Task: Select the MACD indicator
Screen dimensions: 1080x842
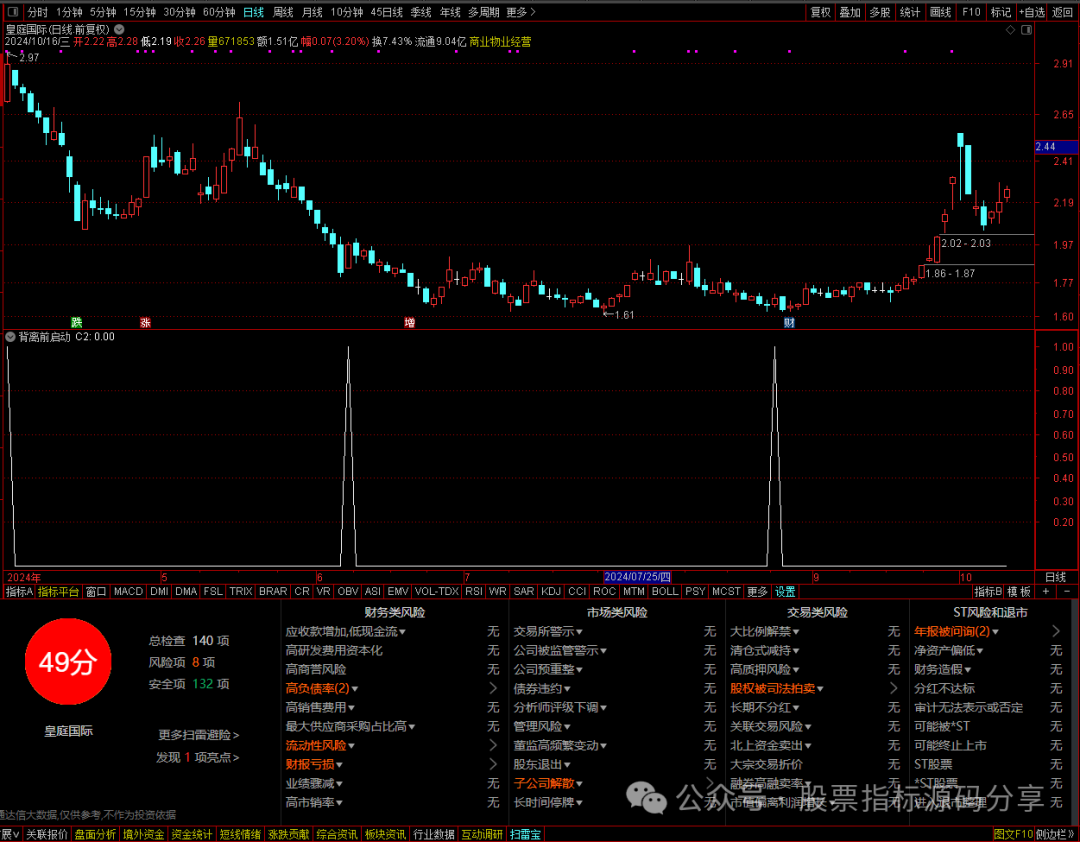Action: 128,592
